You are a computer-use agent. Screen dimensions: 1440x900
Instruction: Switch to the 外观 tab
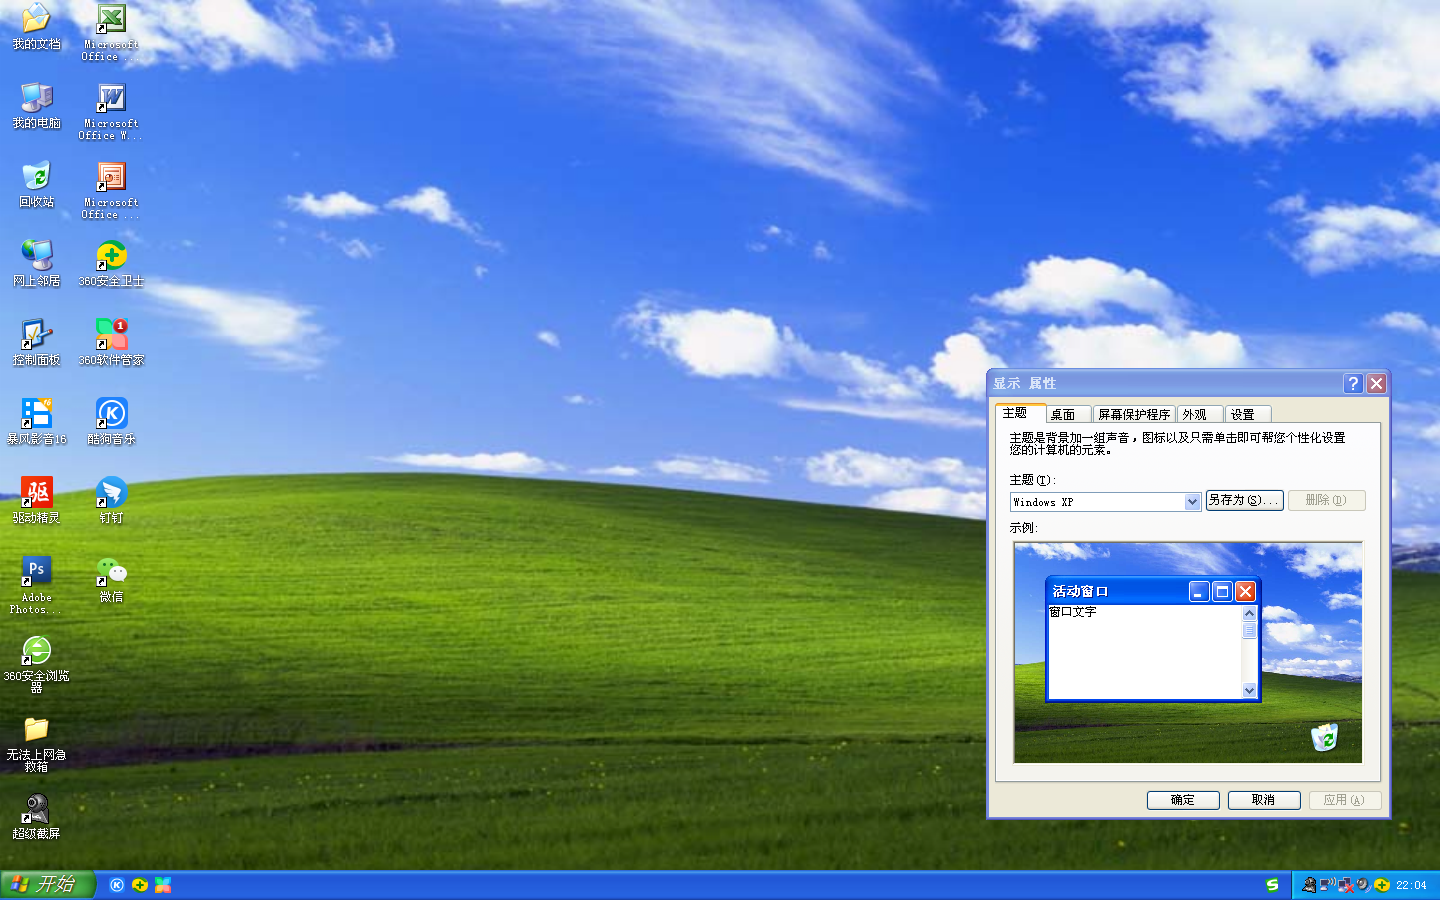[x=1197, y=413]
